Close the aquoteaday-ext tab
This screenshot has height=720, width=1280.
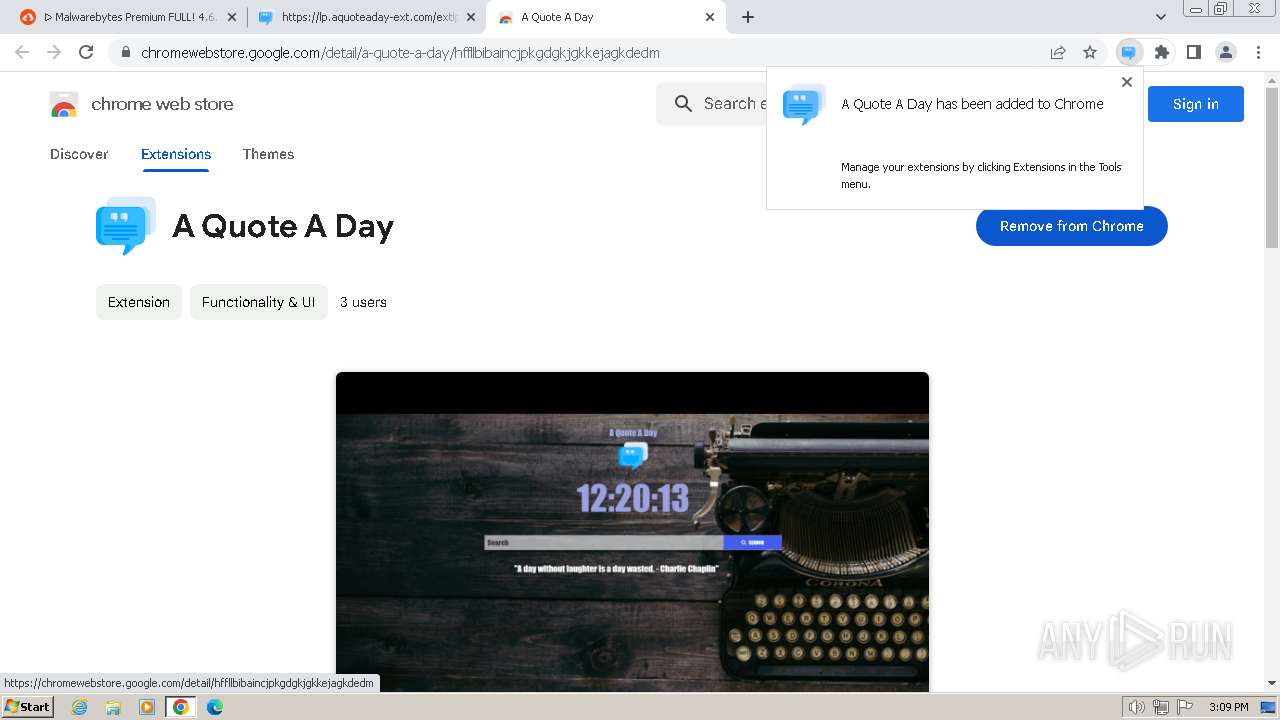(x=471, y=17)
